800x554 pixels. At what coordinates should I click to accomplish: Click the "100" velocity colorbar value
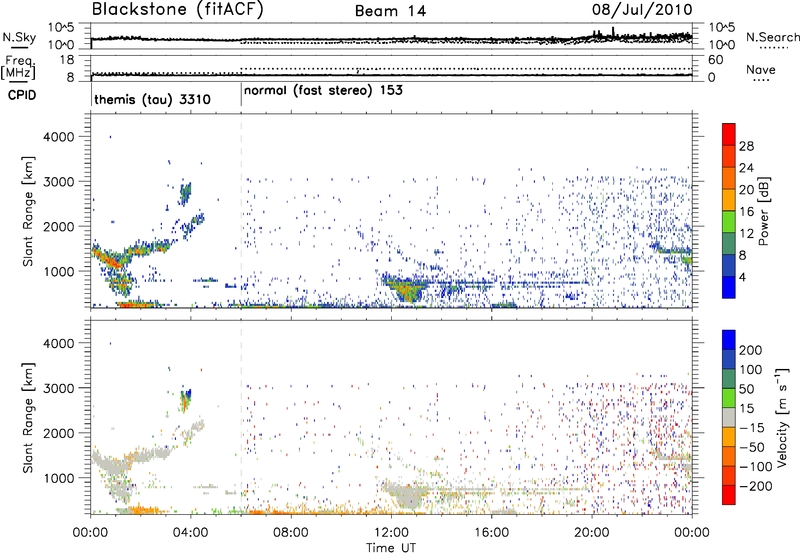(x=751, y=370)
